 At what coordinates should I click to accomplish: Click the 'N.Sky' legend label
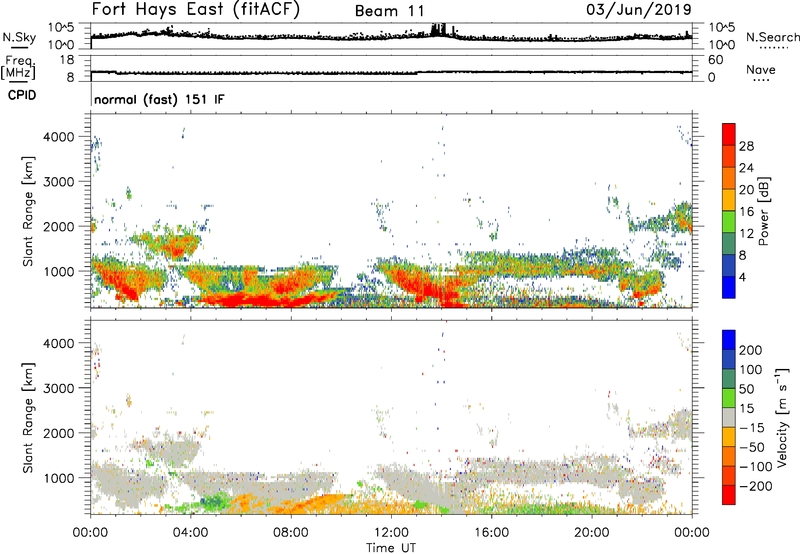[x=19, y=37]
